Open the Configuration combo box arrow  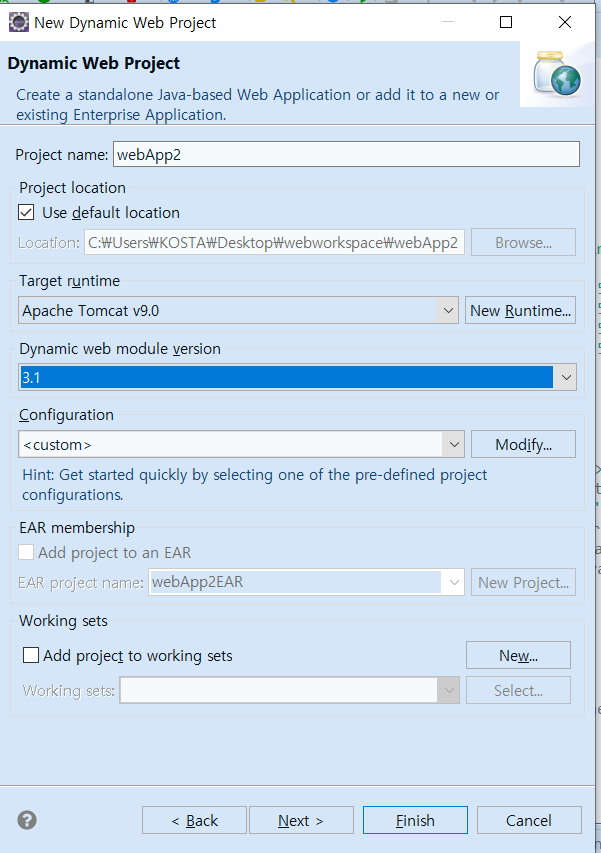coord(454,444)
